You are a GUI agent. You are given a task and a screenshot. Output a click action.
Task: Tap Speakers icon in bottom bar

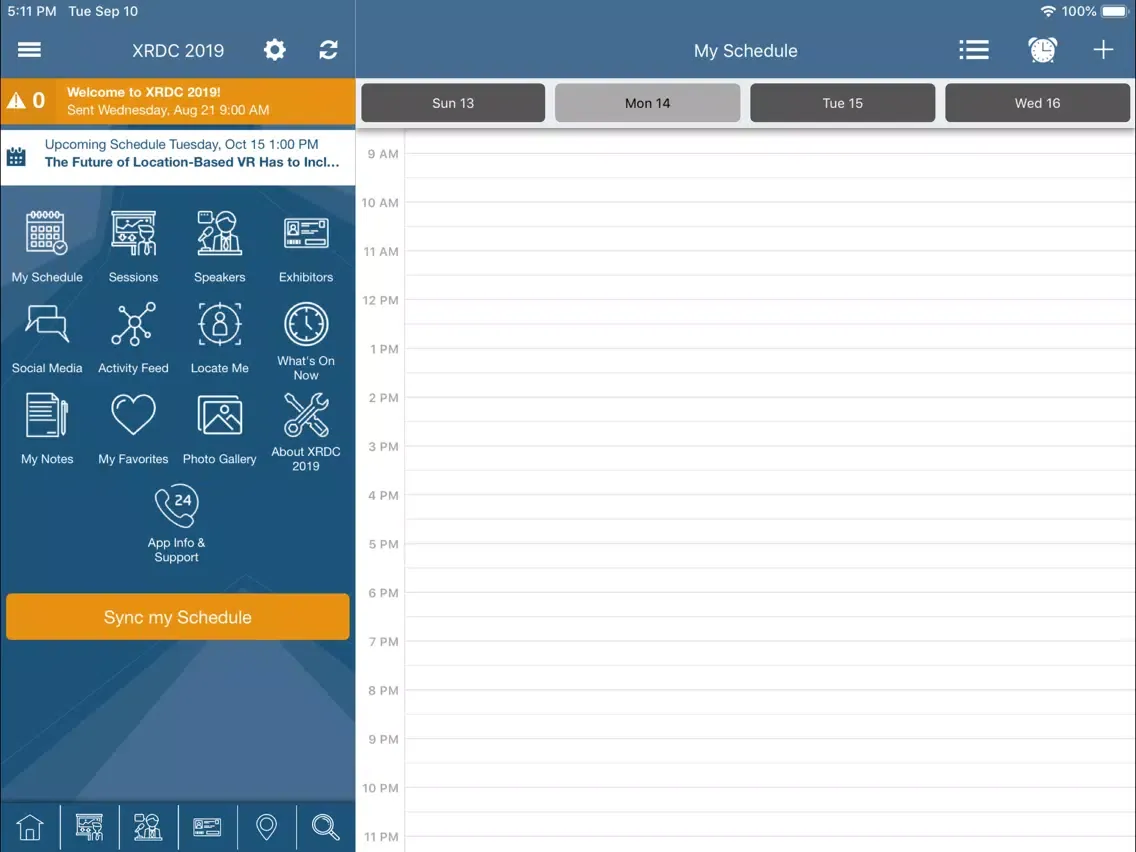tap(148, 827)
